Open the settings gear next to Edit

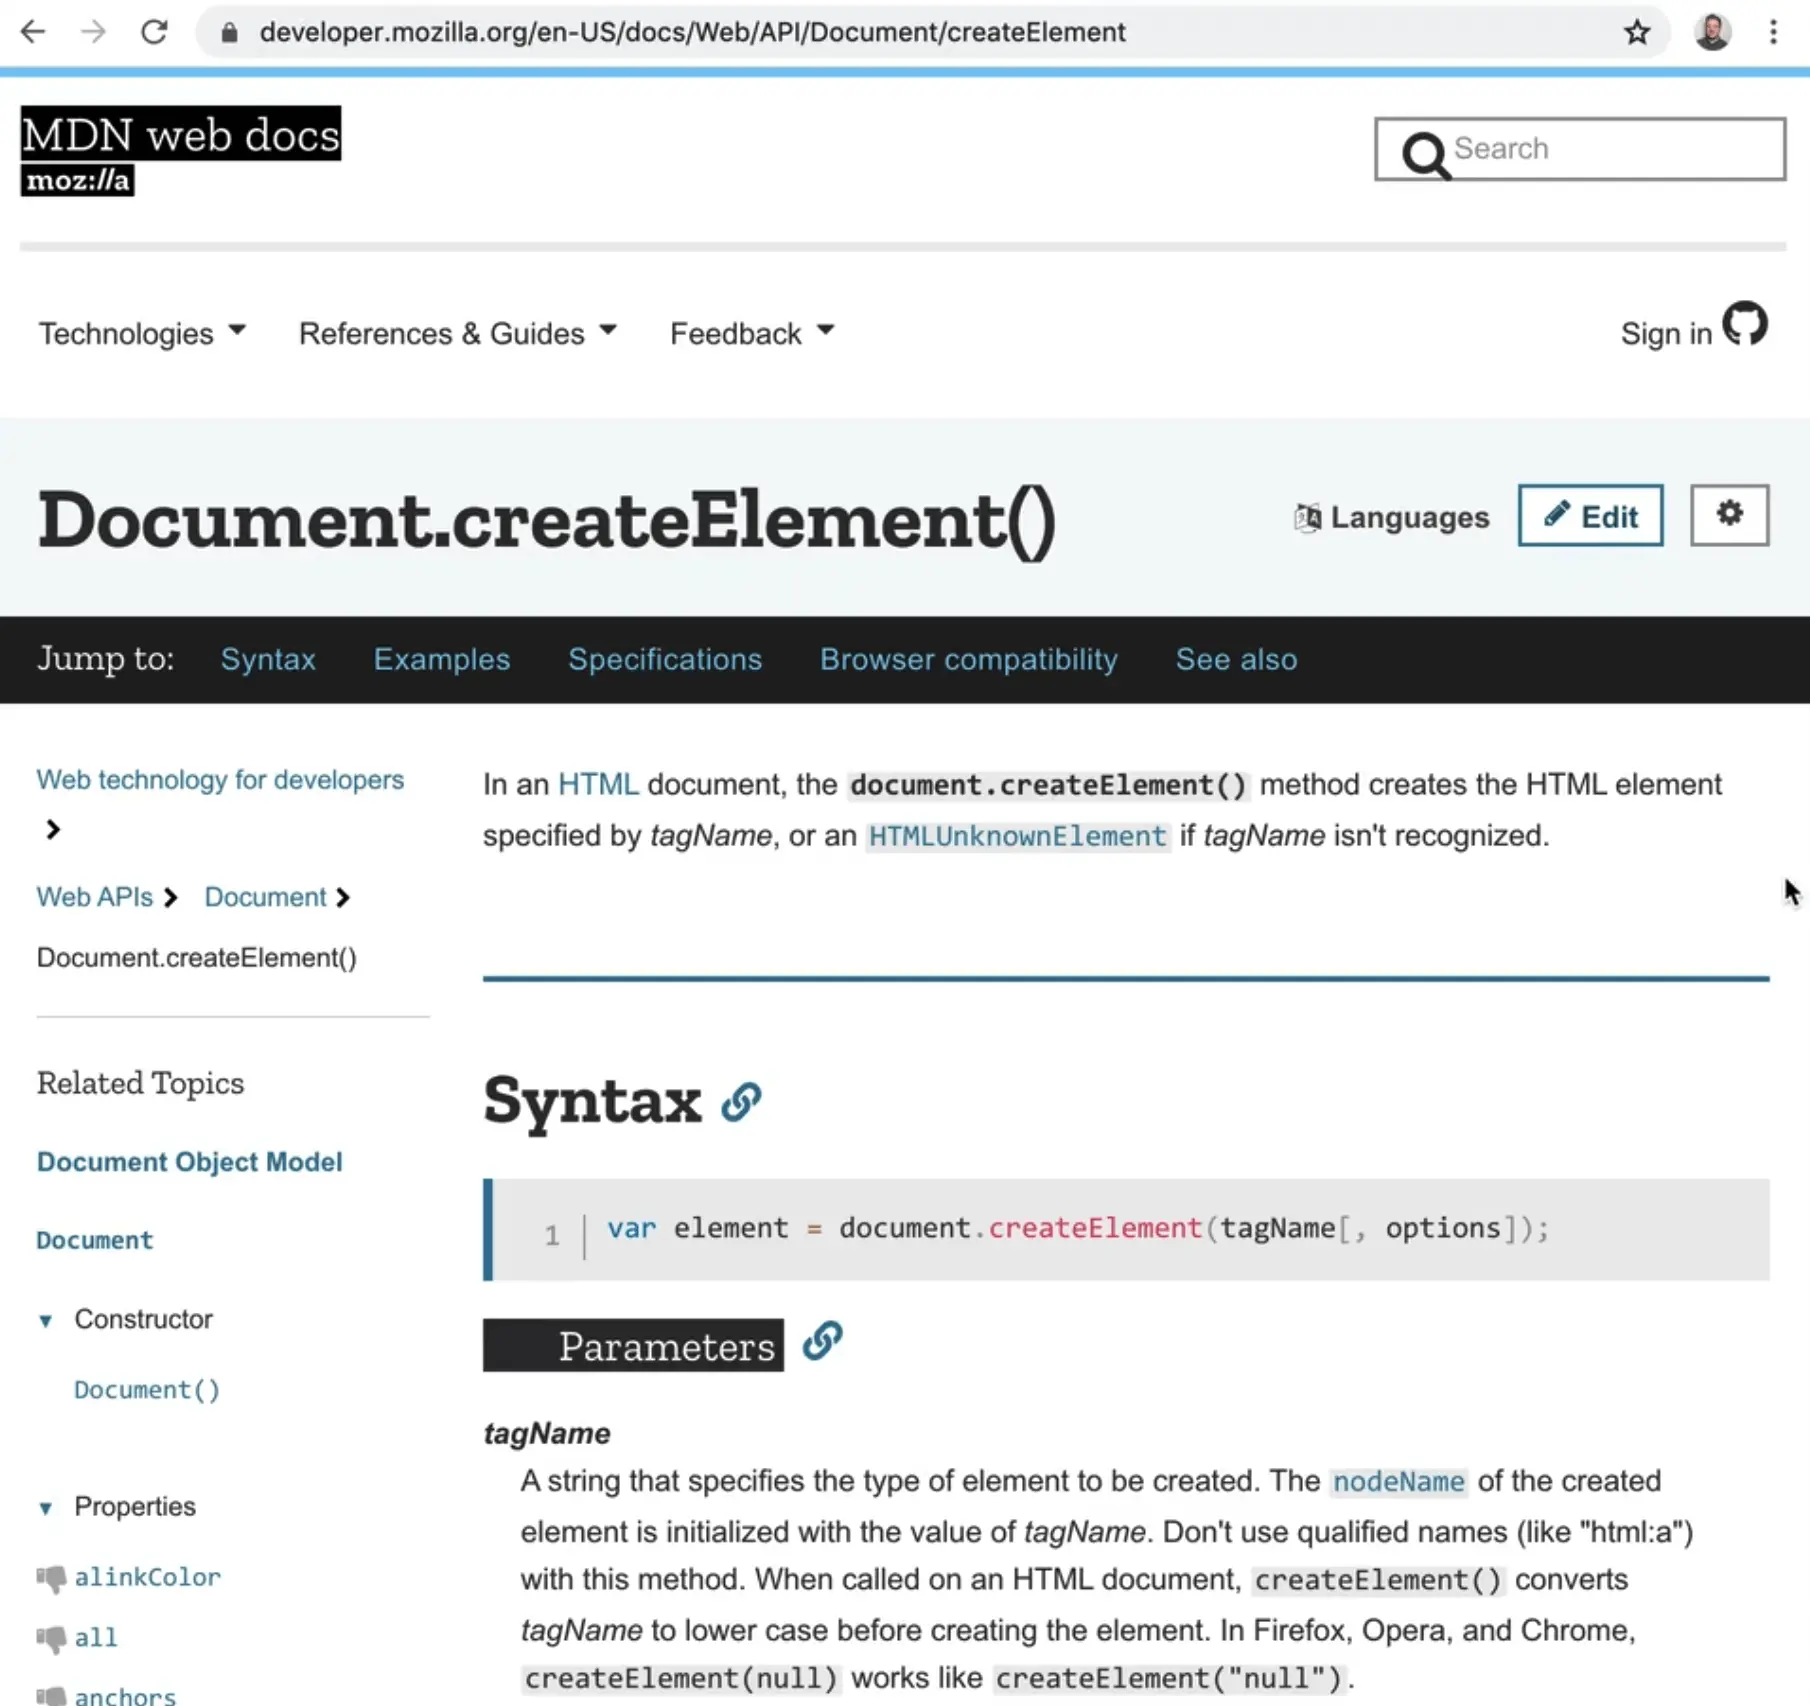(1729, 515)
